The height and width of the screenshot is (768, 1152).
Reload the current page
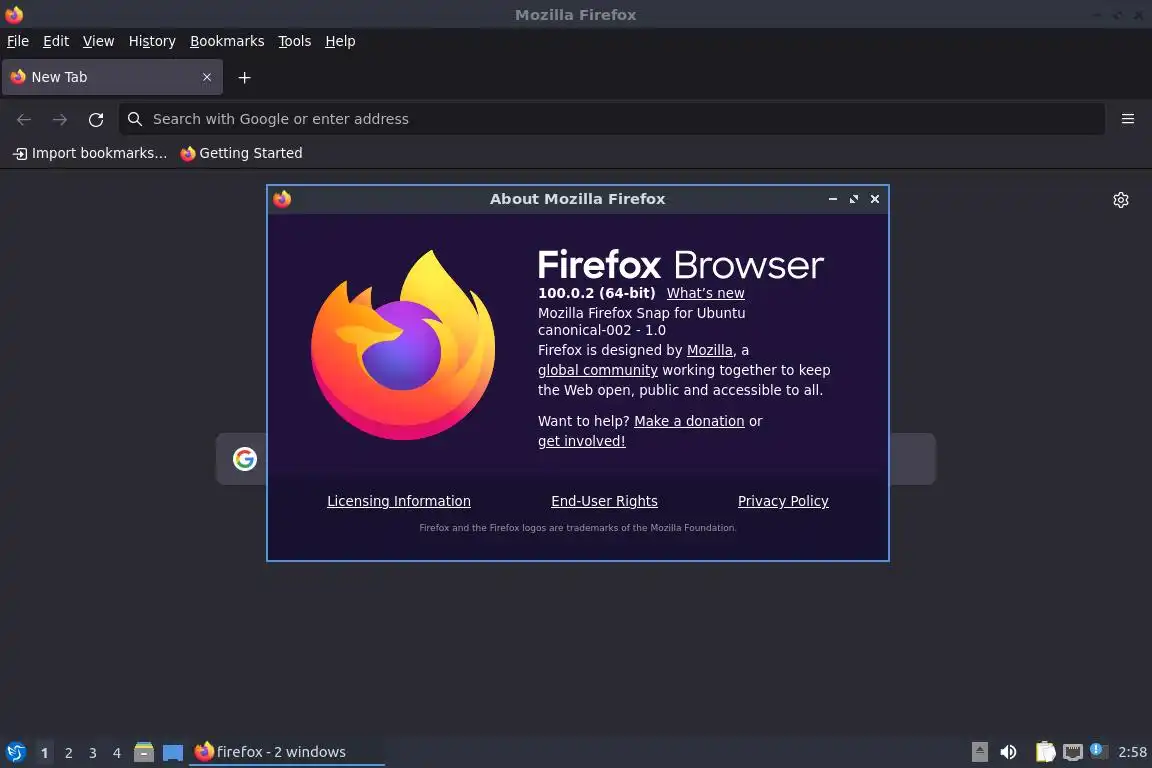[96, 119]
